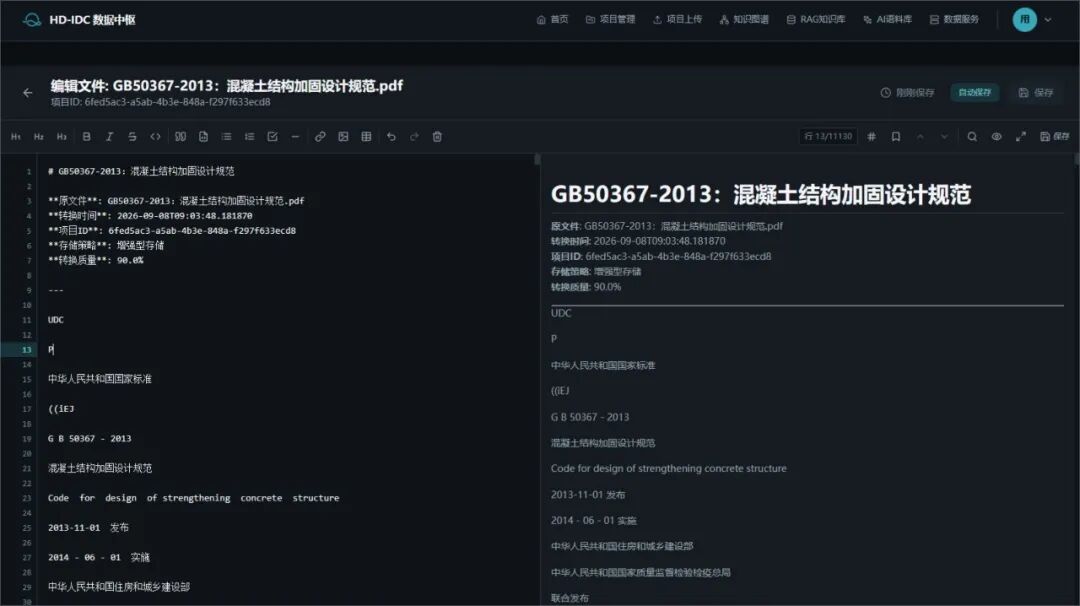This screenshot has width=1080, height=606.
Task: Apply Heading 2 formatting in the toolbar
Action: click(39, 136)
